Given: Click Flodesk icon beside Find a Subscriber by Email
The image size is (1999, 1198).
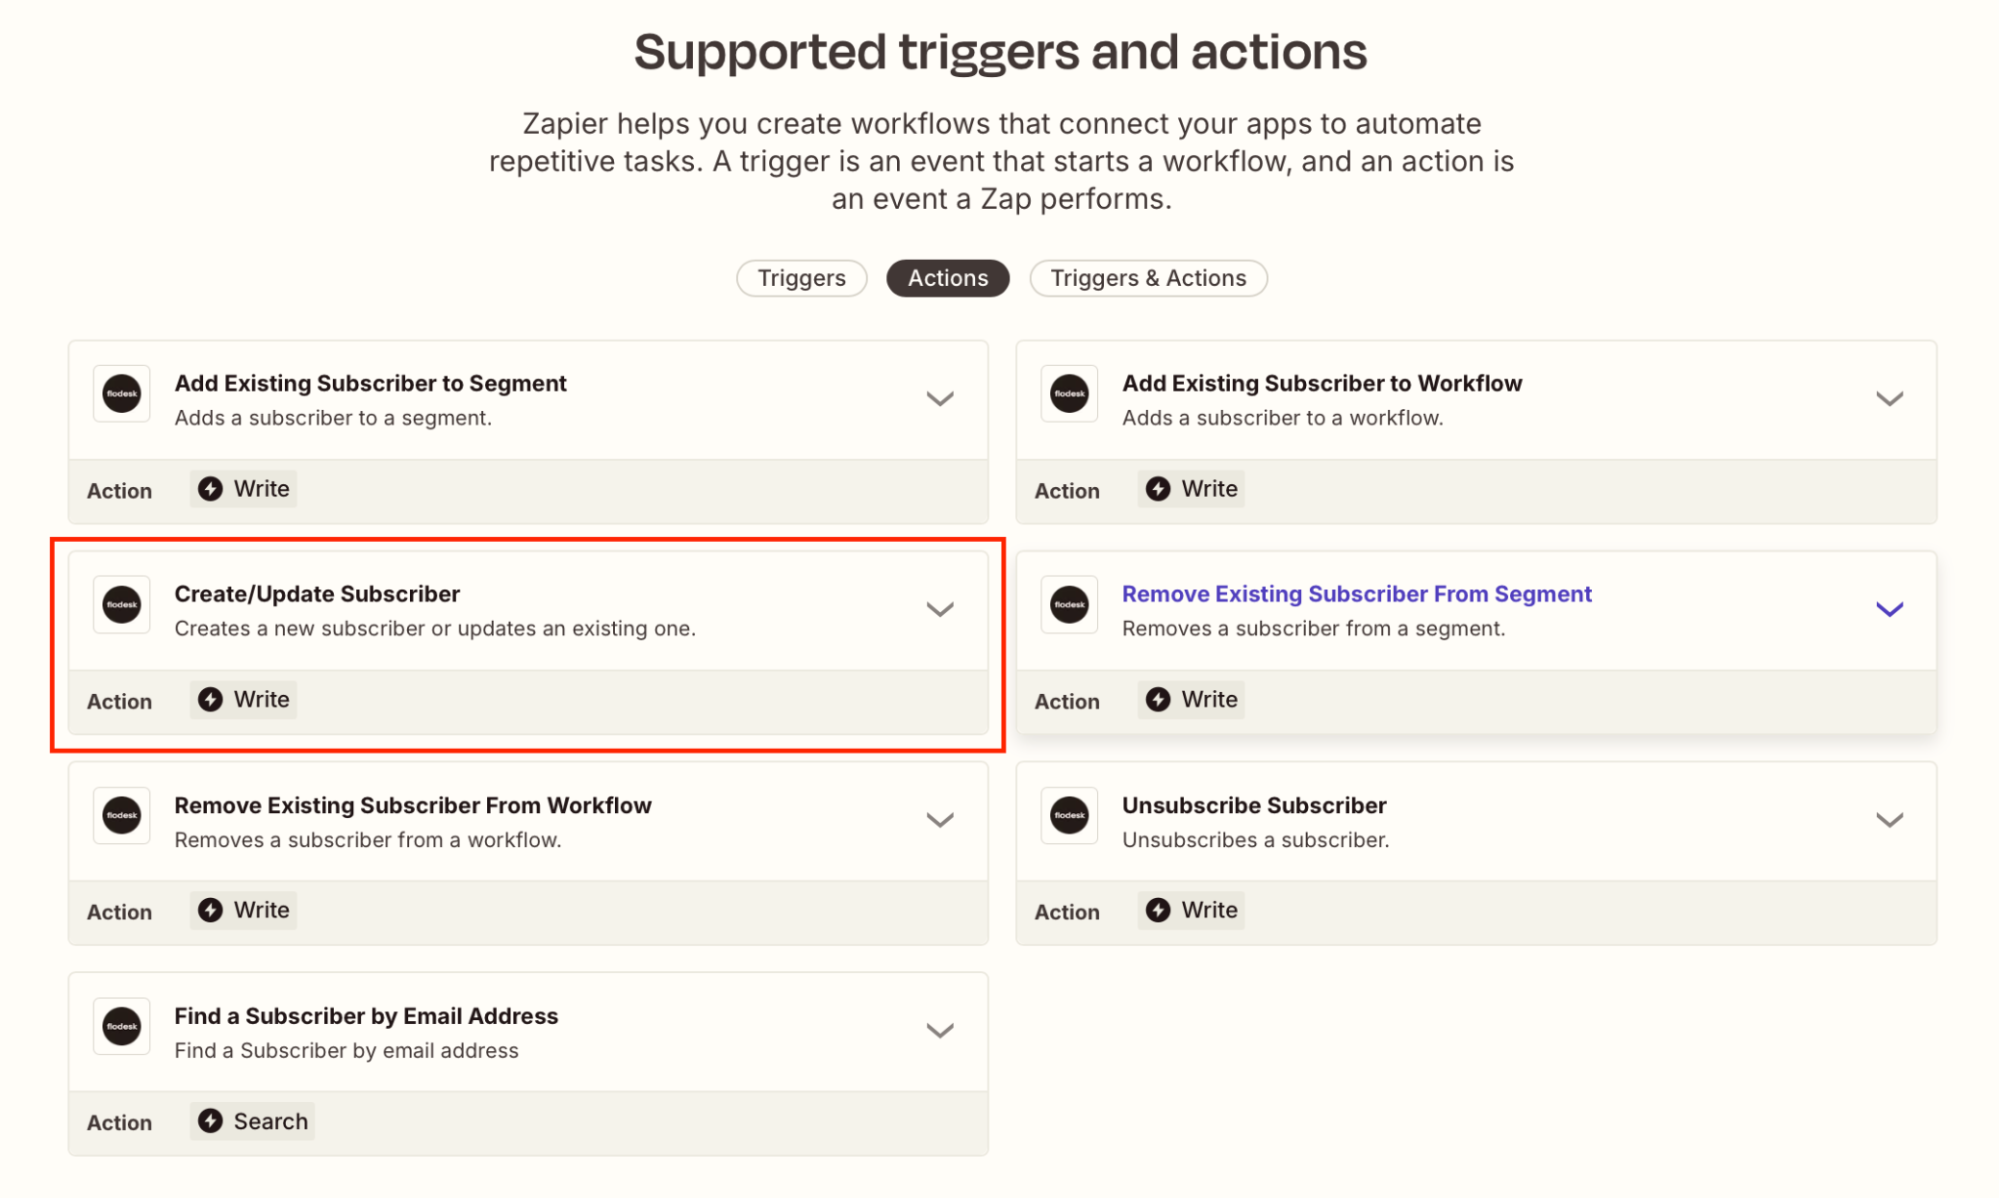Looking at the screenshot, I should pos(122,1027).
